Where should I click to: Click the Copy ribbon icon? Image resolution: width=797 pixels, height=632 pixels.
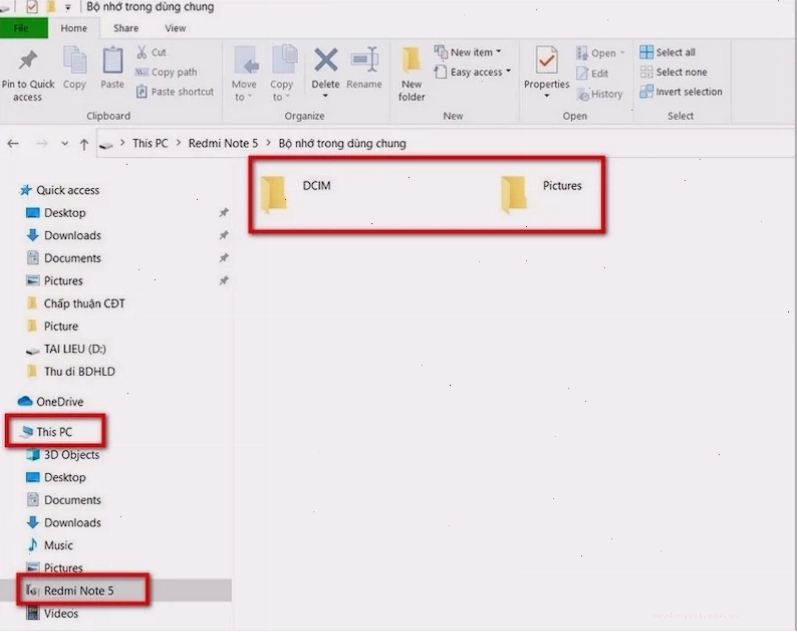click(74, 61)
